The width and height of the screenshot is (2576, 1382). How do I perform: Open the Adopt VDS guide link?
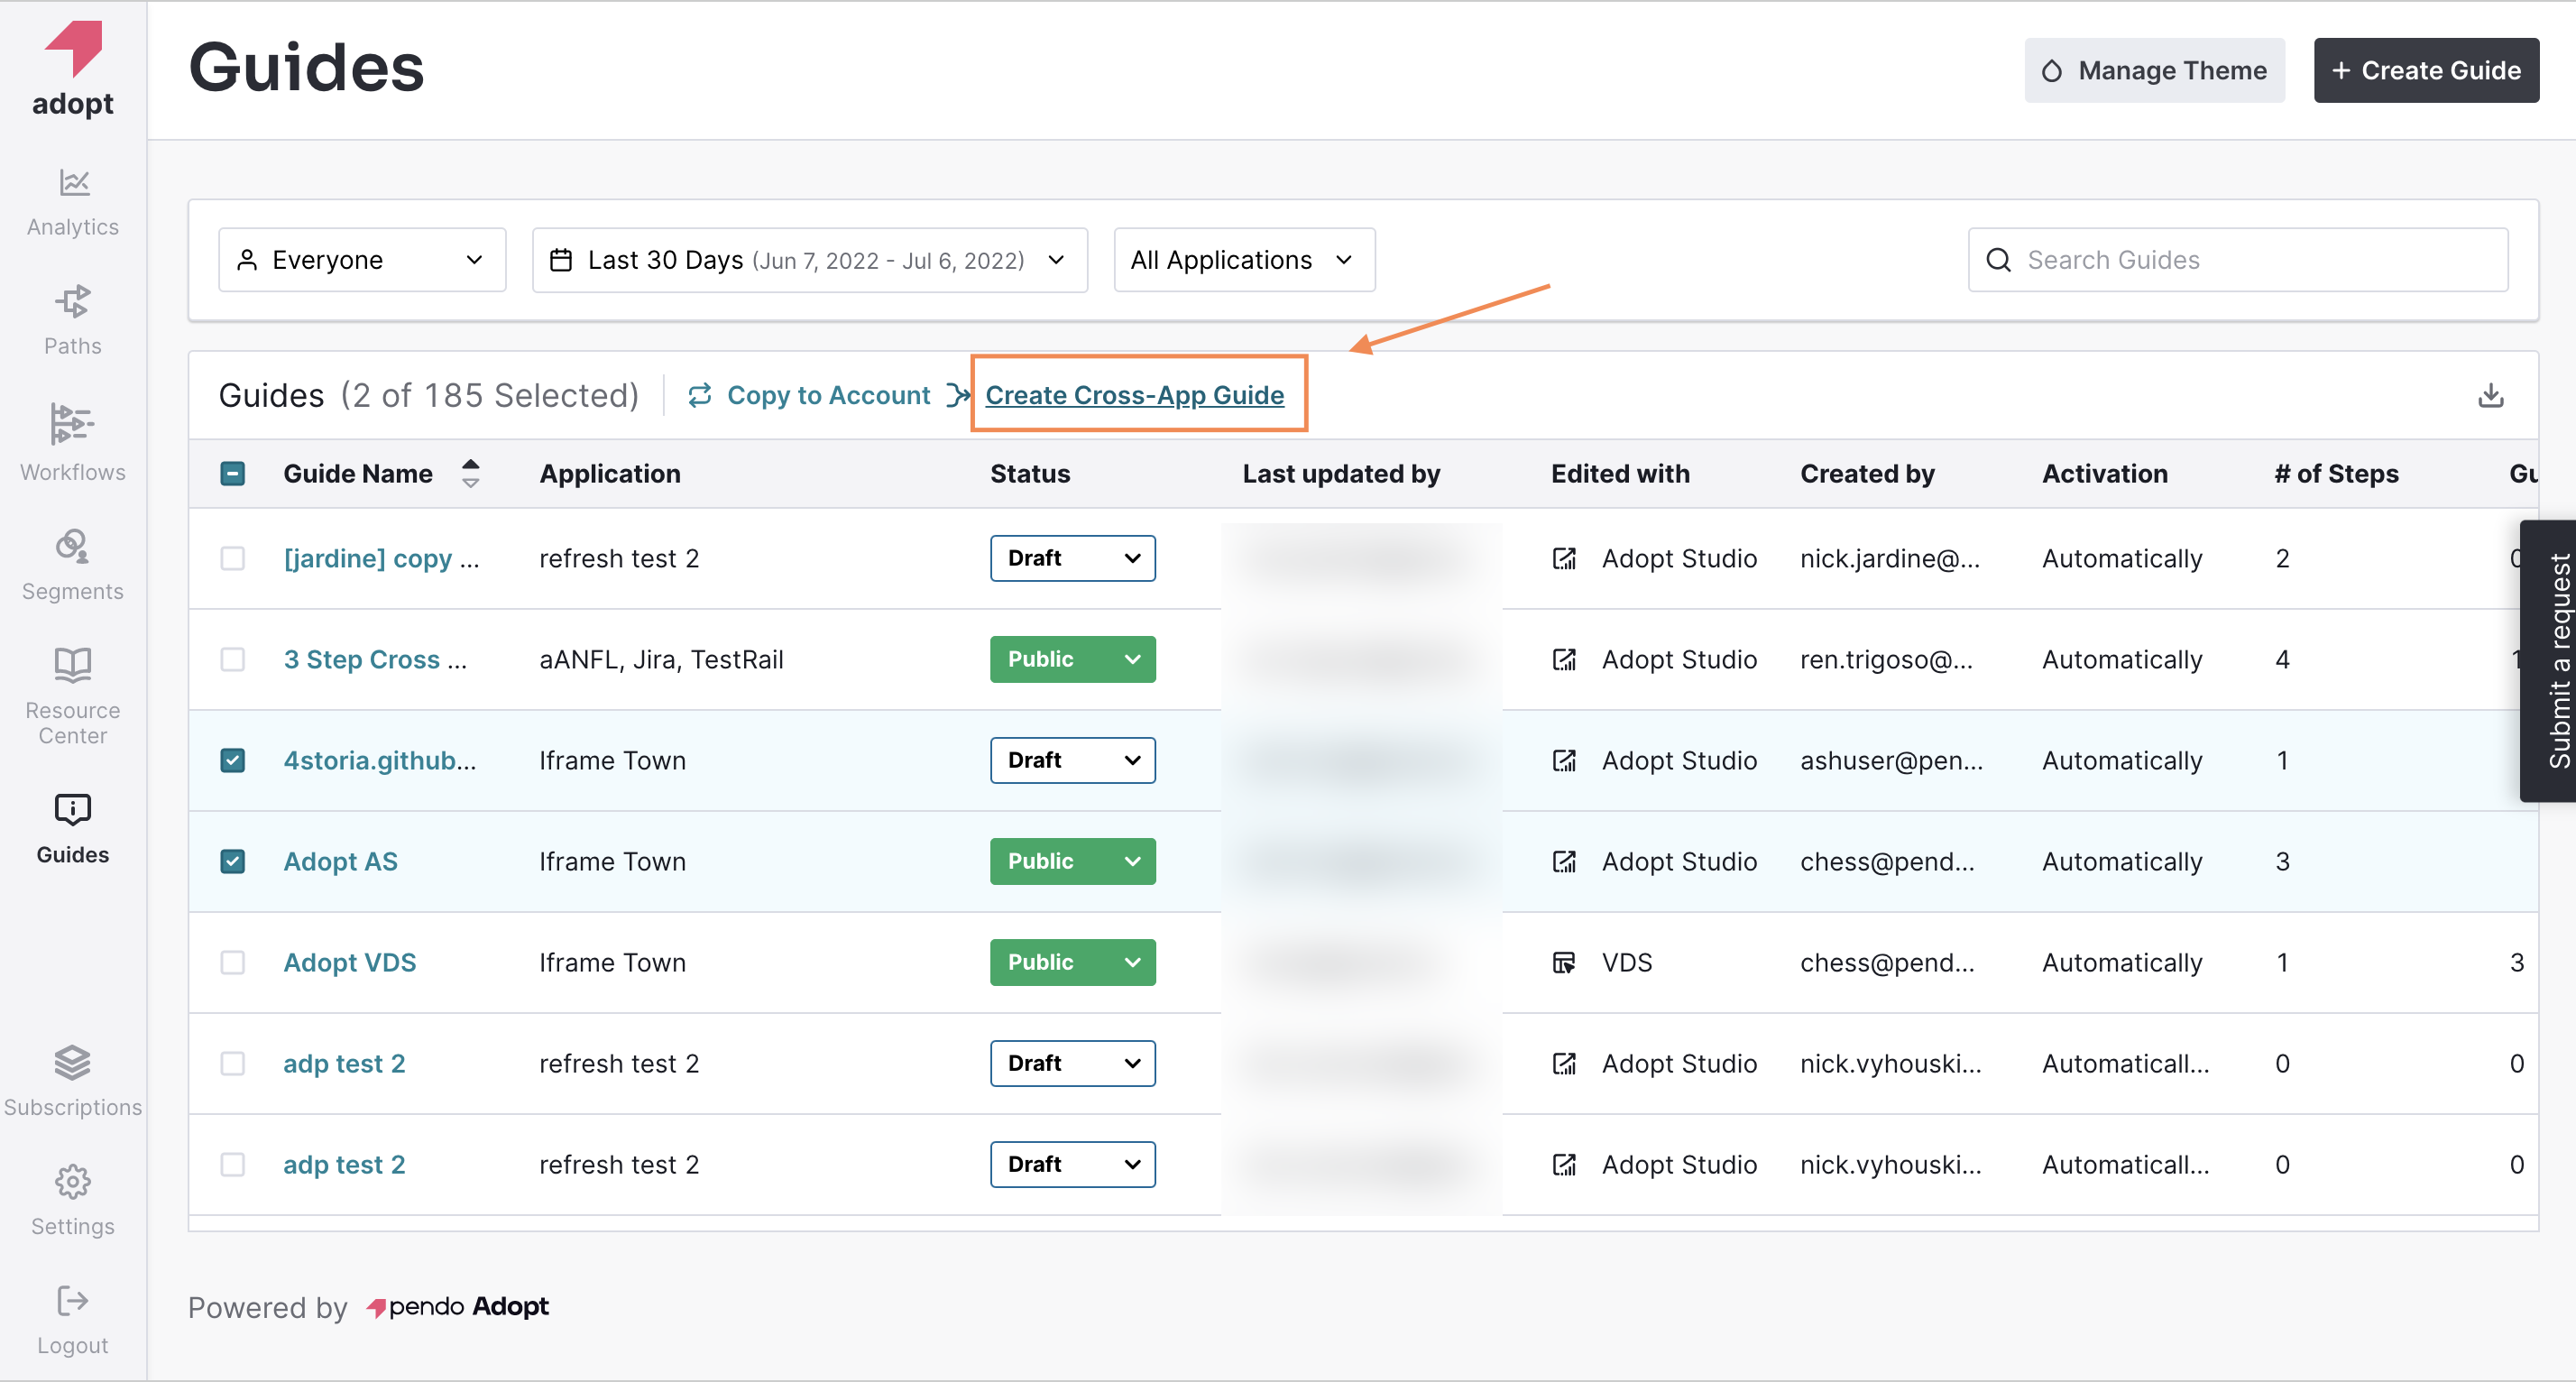click(350, 962)
